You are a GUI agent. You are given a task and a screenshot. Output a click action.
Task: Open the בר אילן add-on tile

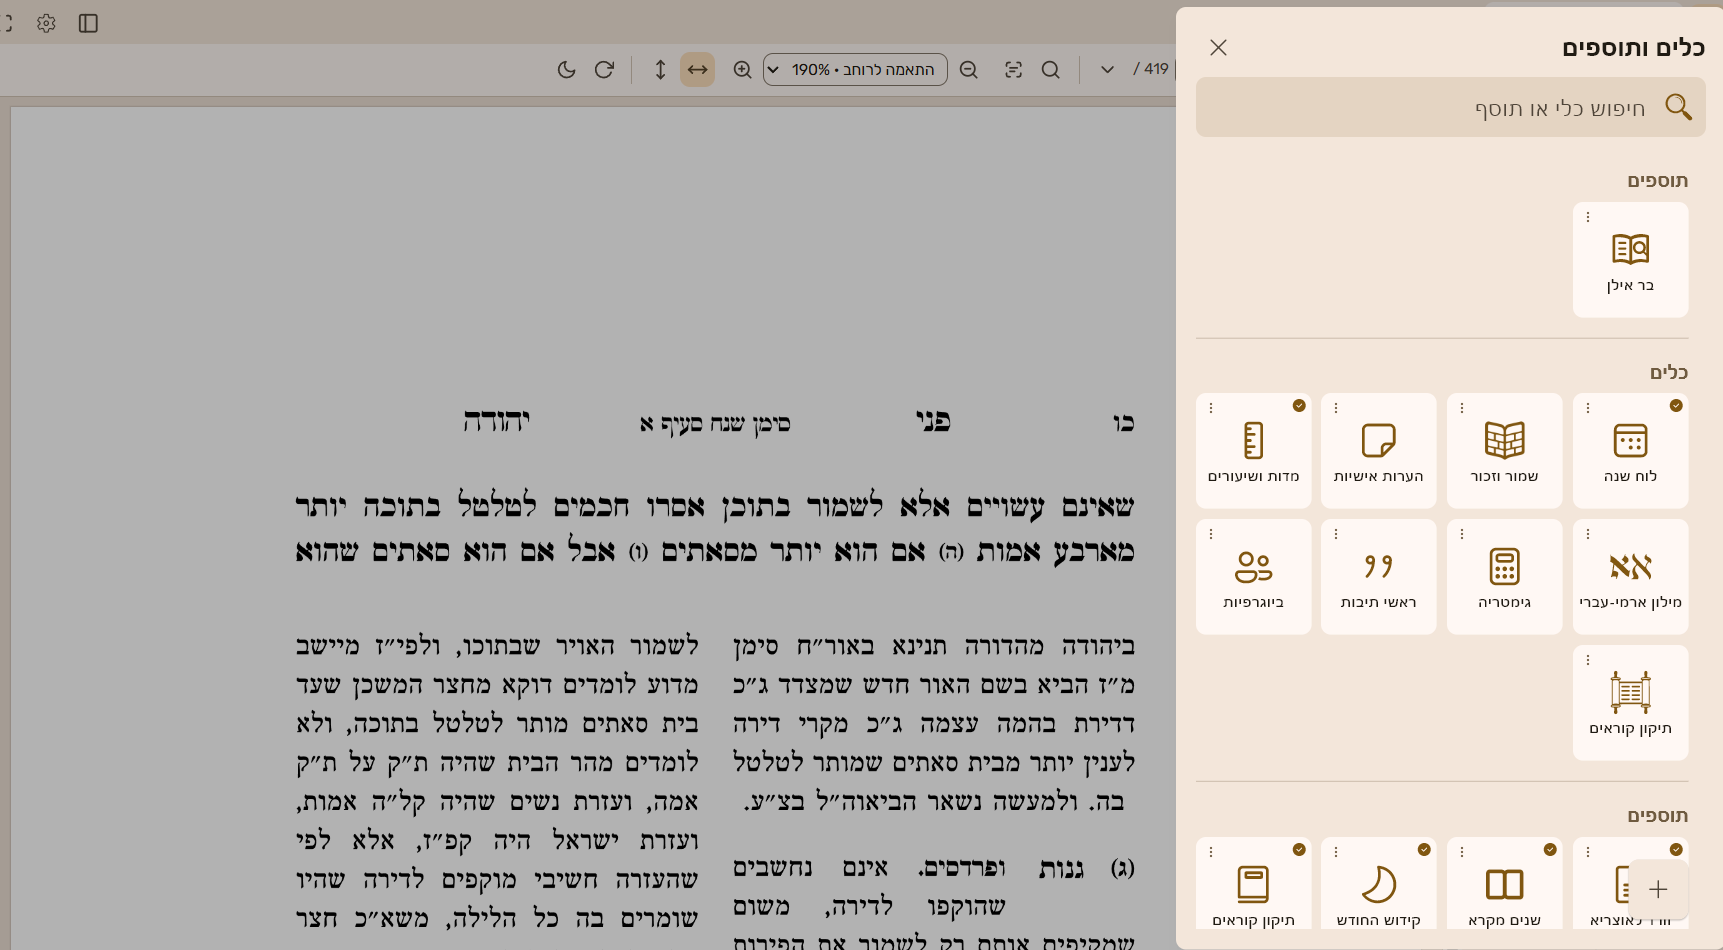coord(1630,260)
